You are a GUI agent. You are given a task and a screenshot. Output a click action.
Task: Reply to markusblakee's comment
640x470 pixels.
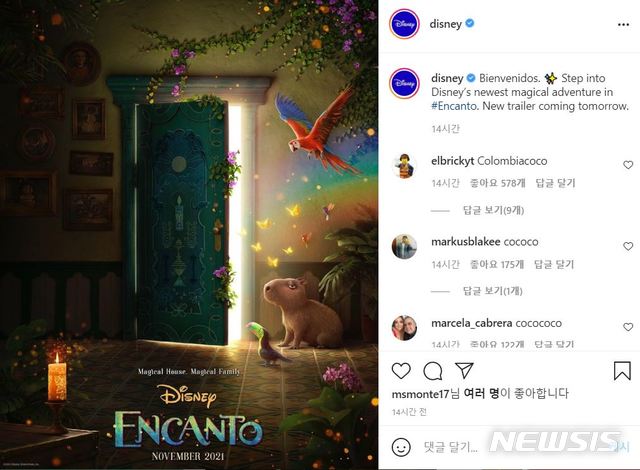tap(554, 264)
